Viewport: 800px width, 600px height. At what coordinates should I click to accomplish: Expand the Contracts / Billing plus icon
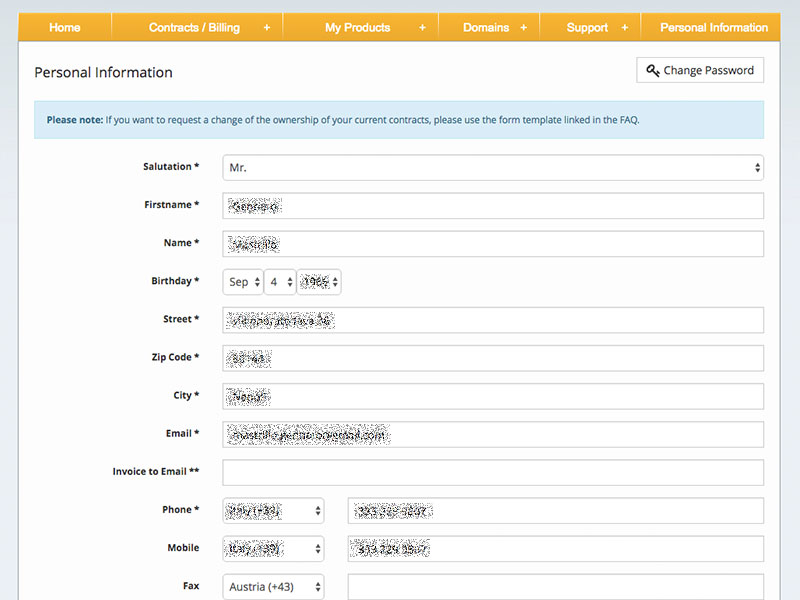[x=267, y=28]
